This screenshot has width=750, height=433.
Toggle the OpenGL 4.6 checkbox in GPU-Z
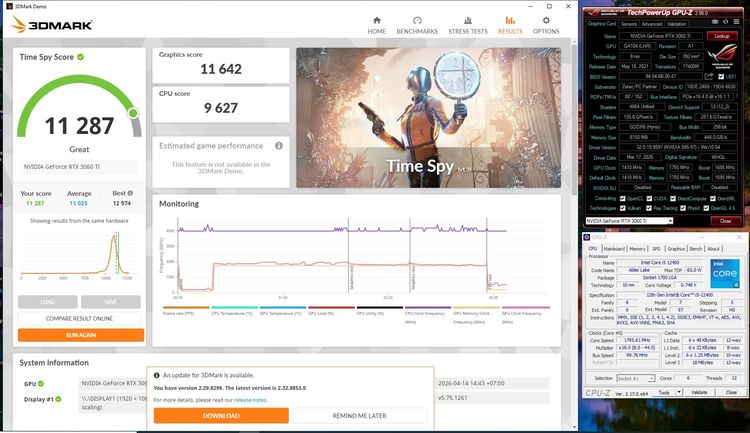(x=706, y=208)
